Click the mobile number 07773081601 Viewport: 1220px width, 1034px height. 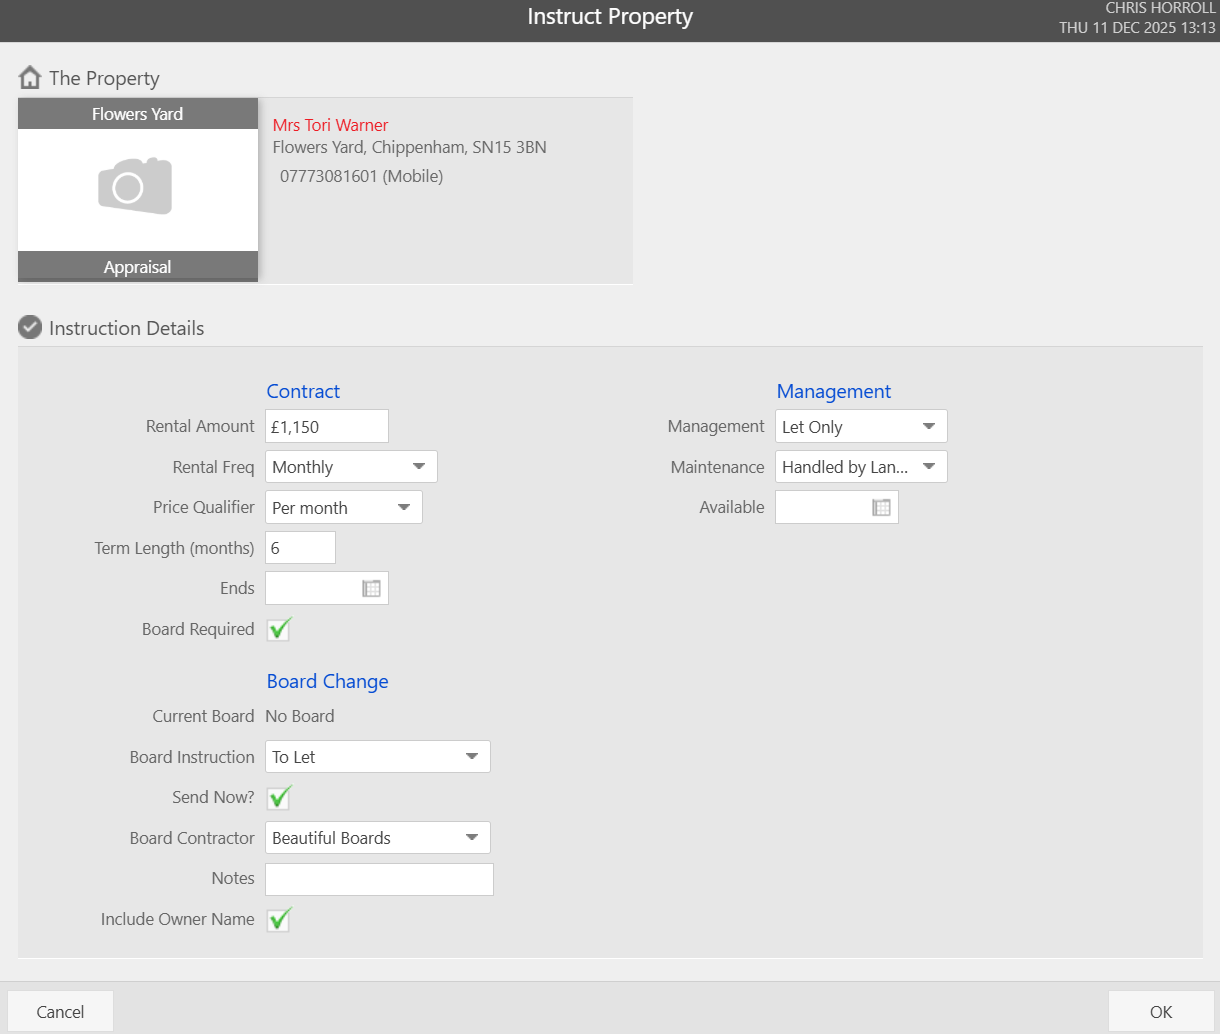tap(329, 176)
